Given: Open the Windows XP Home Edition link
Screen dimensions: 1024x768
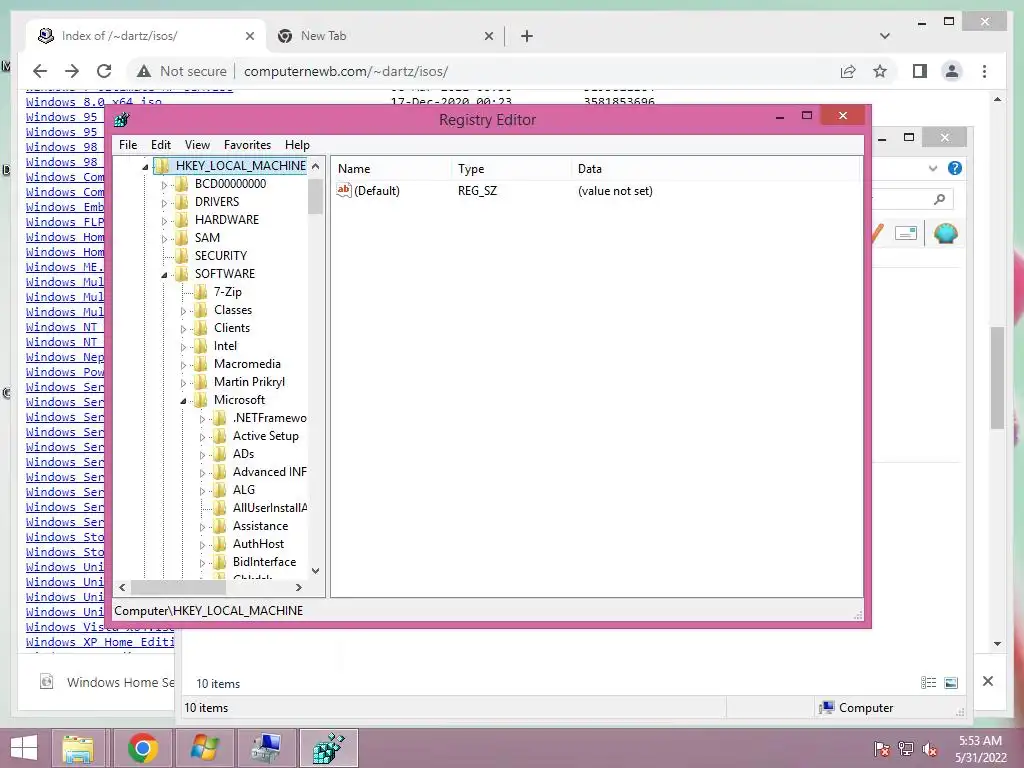Looking at the screenshot, I should point(100,642).
